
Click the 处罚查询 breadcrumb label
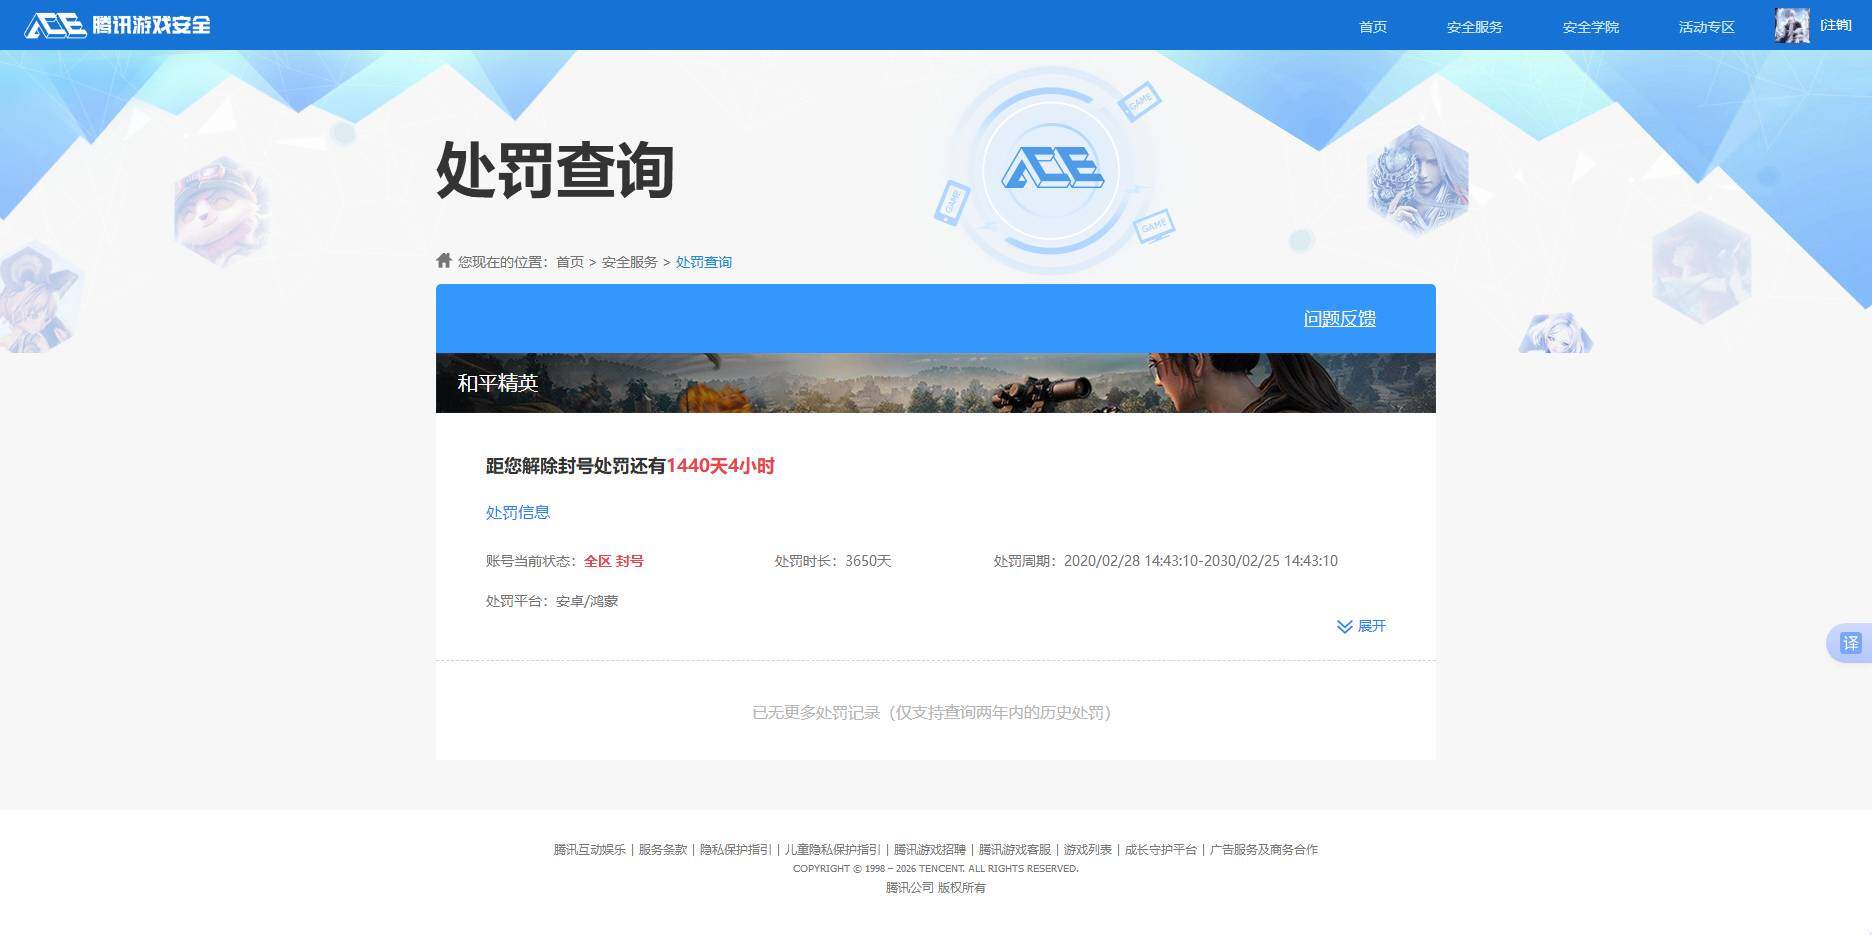pos(704,261)
